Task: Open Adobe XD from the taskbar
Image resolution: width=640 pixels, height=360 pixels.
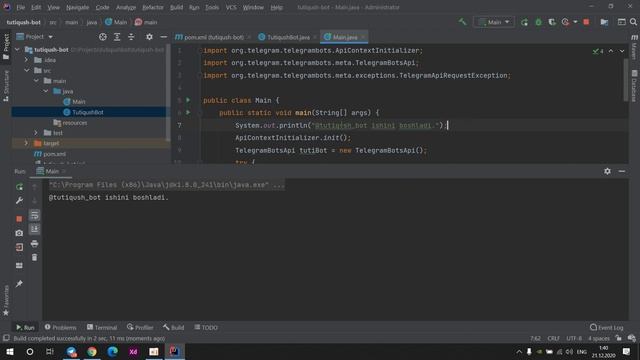Action: [x=133, y=351]
